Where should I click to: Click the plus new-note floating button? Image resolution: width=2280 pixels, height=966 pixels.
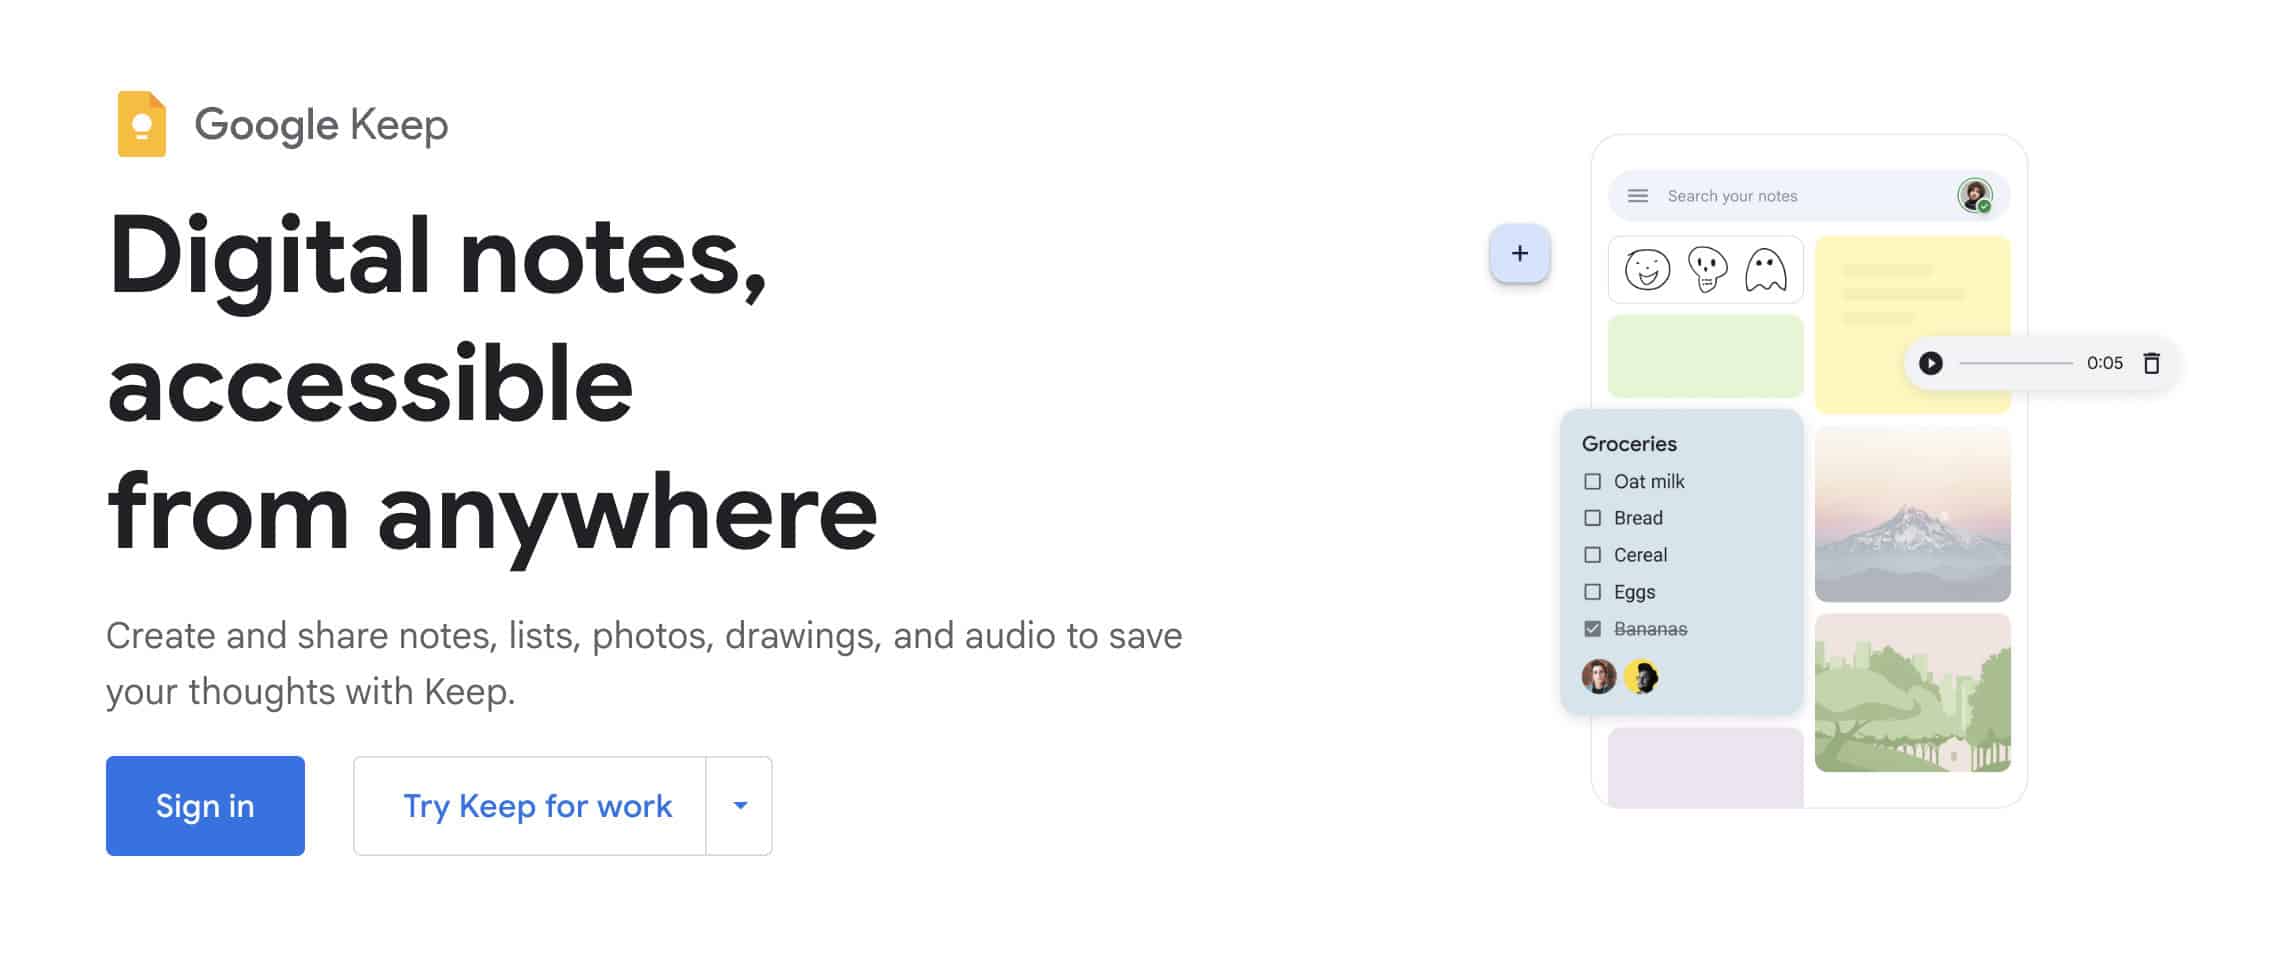pos(1520,254)
